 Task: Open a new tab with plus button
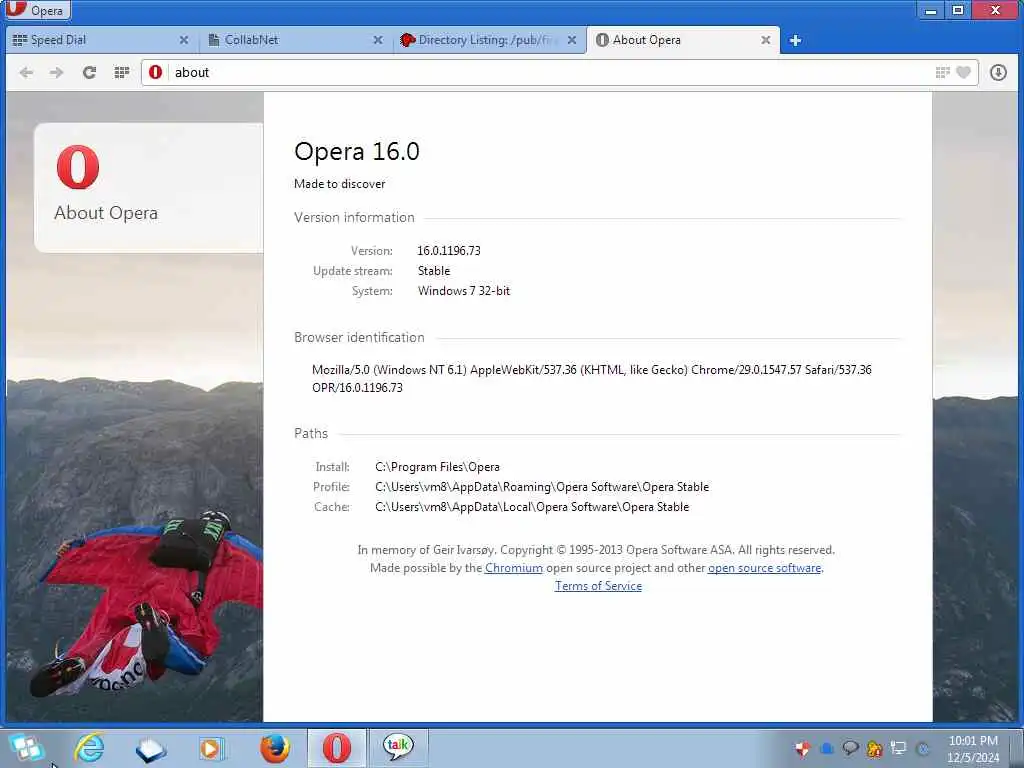795,40
